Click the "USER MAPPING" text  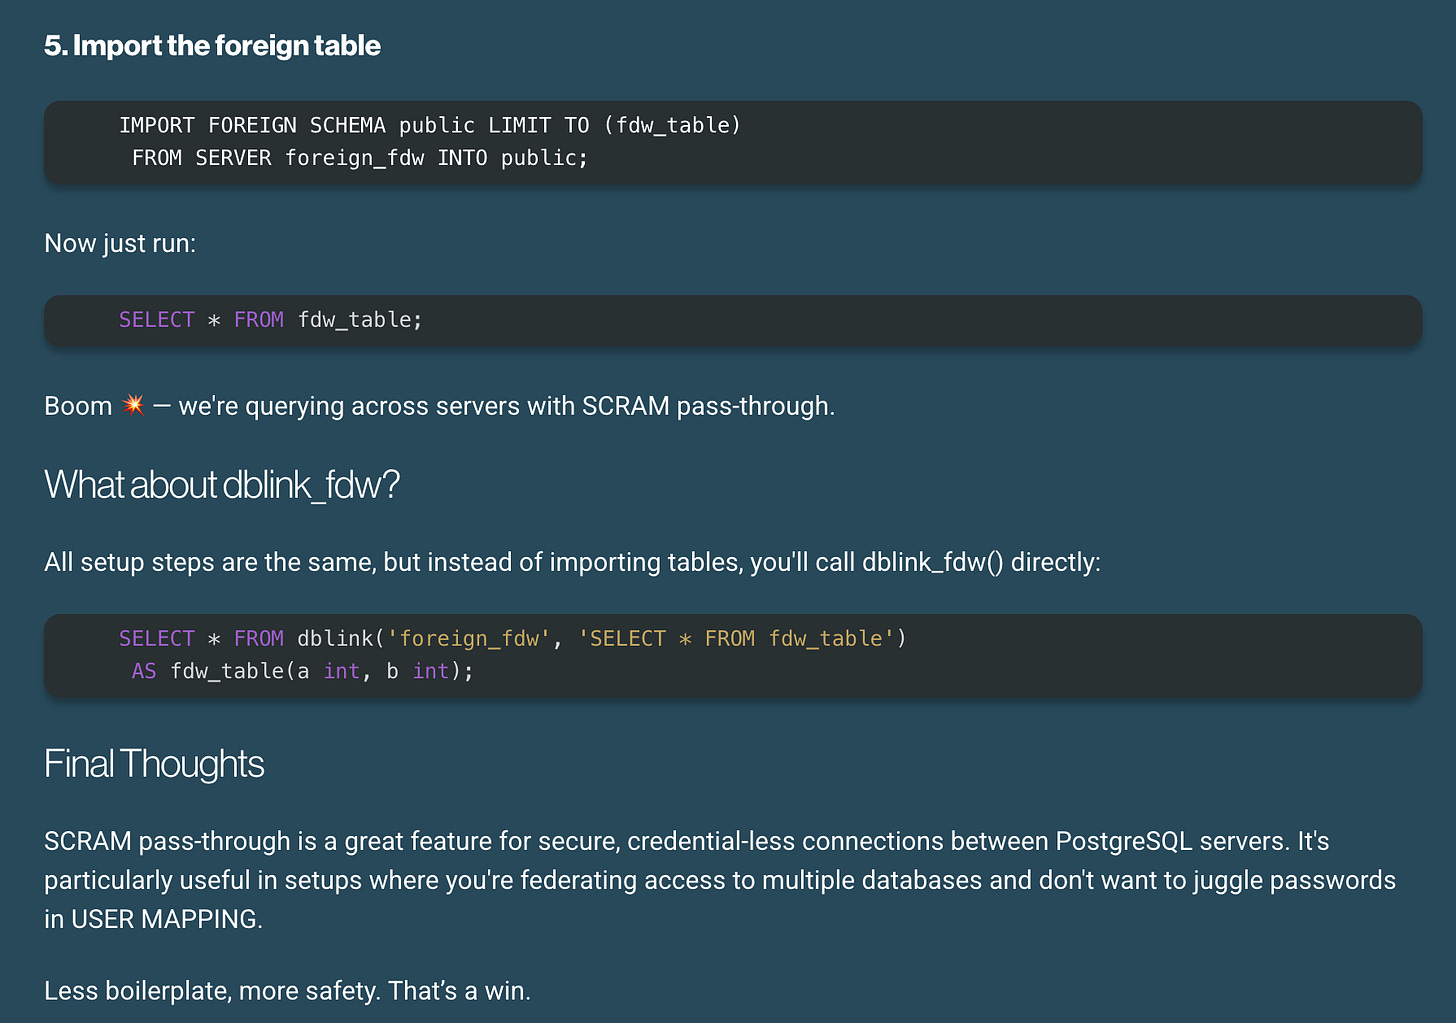click(164, 919)
